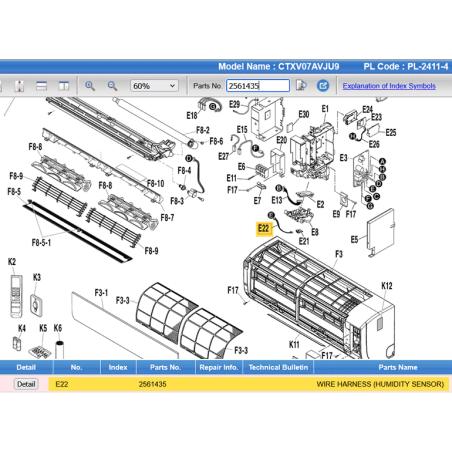Select the E22 cell in the results row
This screenshot has width=452, height=452.
(62, 384)
